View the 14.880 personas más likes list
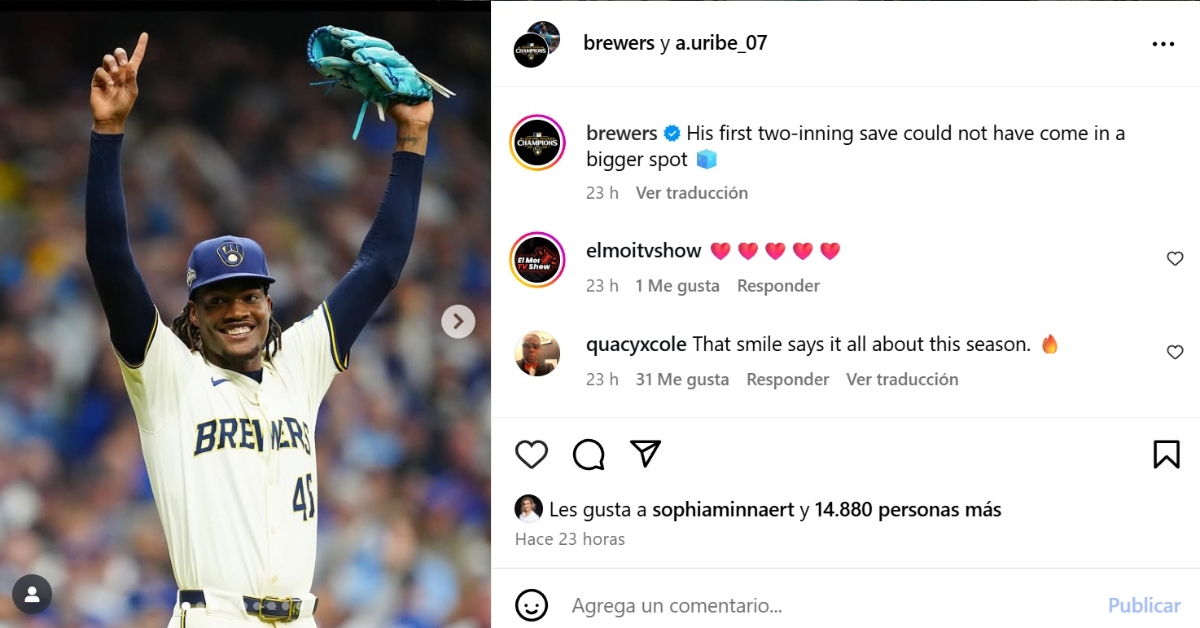1200x628 pixels. (x=908, y=510)
